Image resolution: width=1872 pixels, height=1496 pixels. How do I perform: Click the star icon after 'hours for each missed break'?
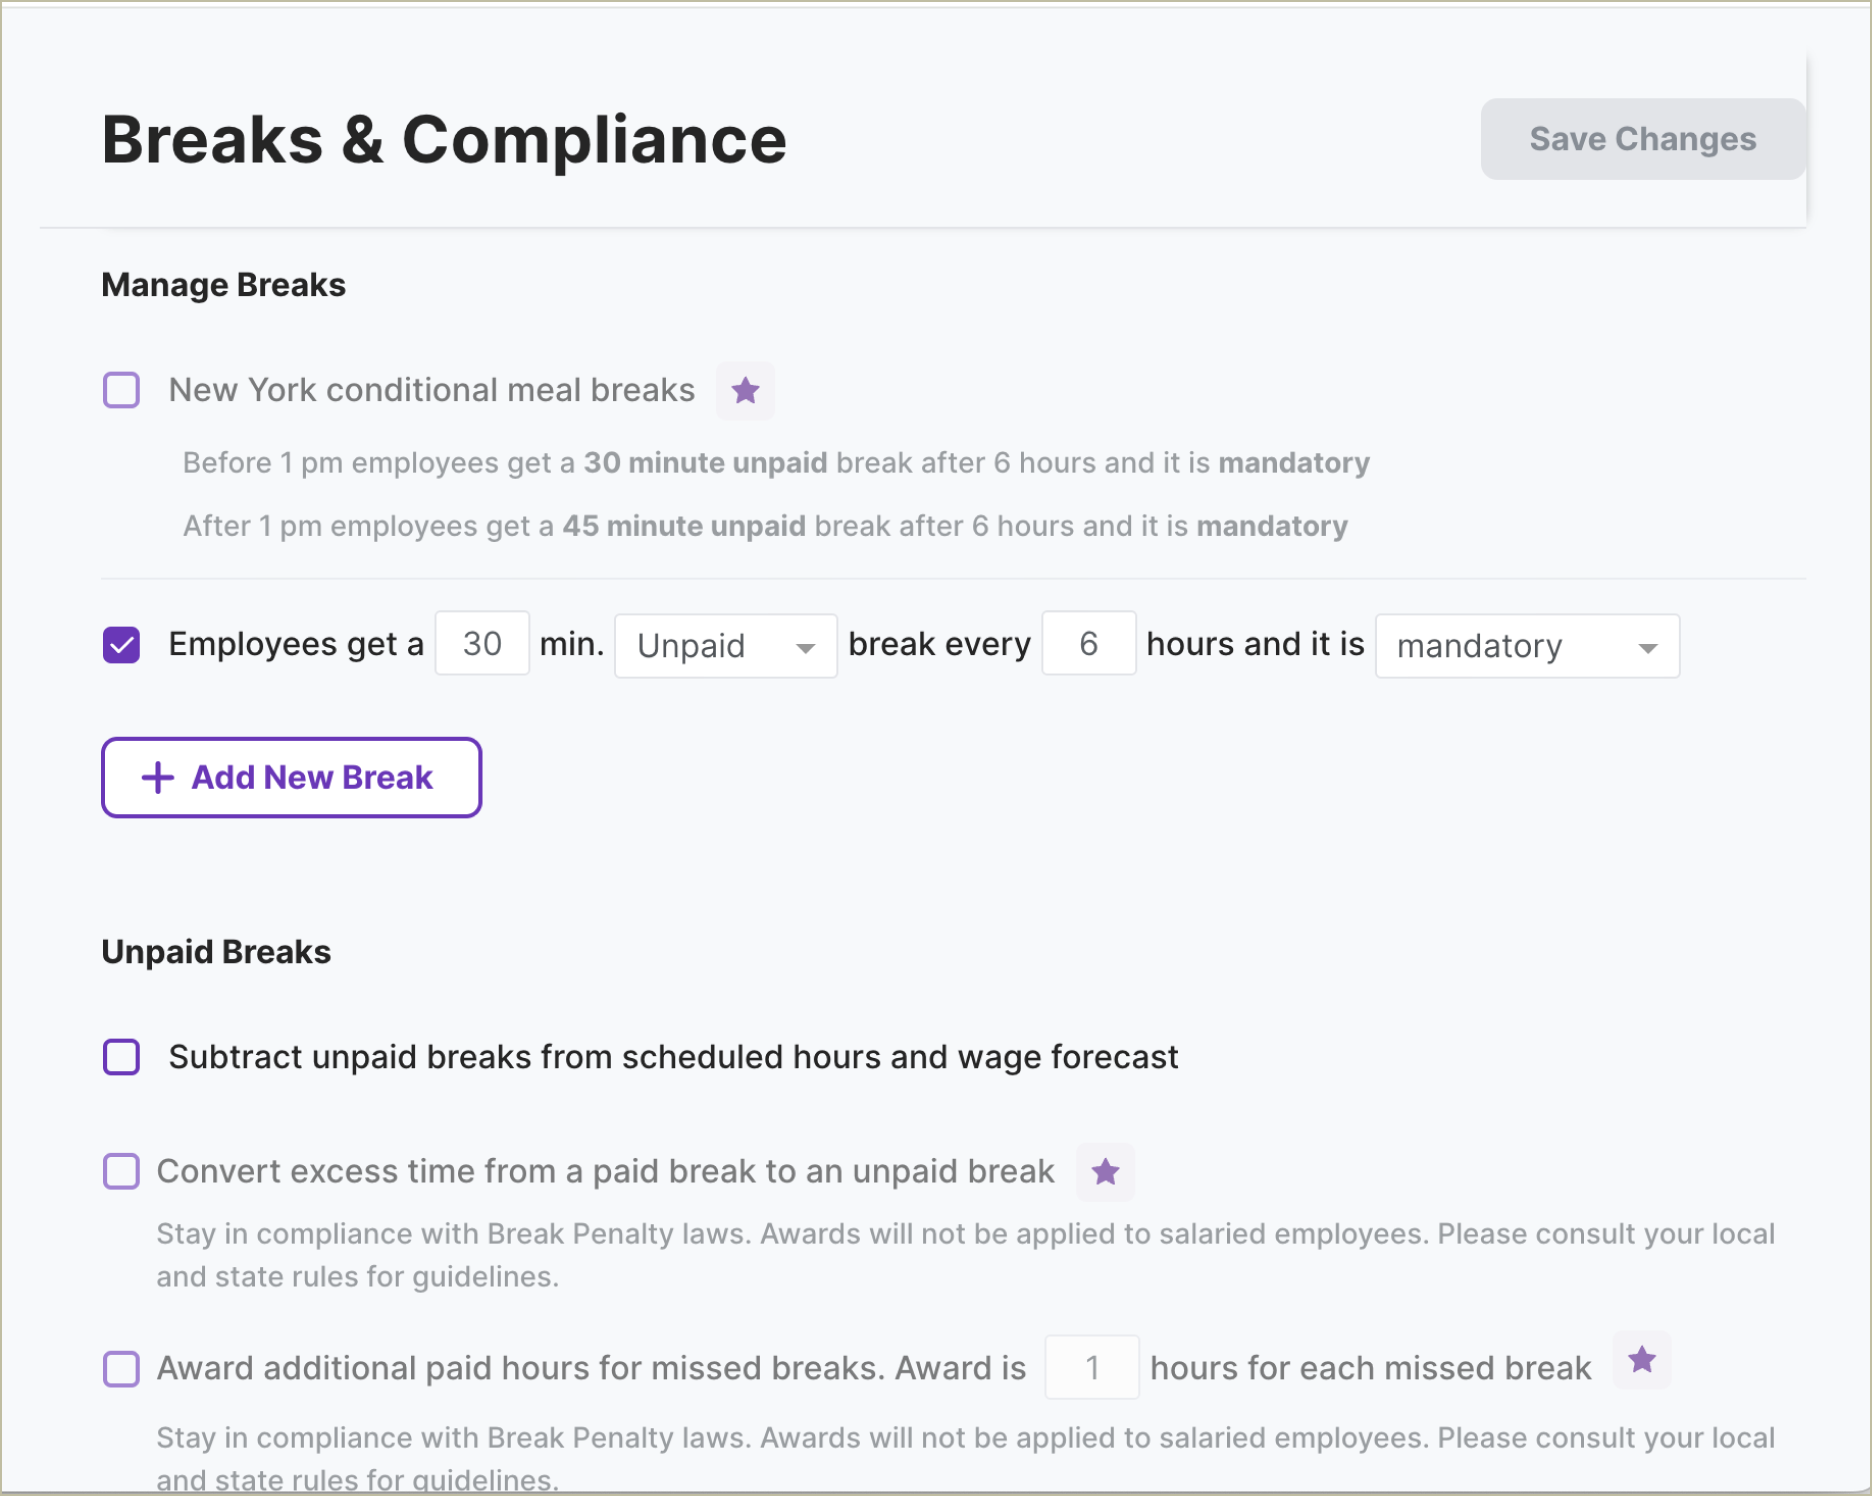[x=1642, y=1360]
